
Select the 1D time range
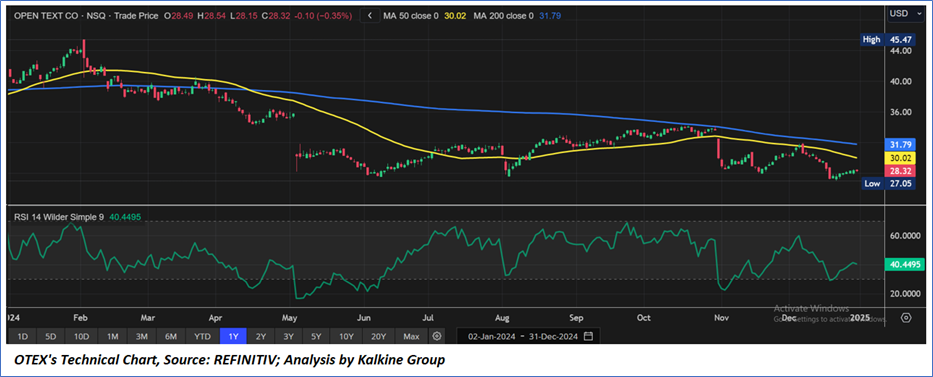pyautogui.click(x=23, y=337)
